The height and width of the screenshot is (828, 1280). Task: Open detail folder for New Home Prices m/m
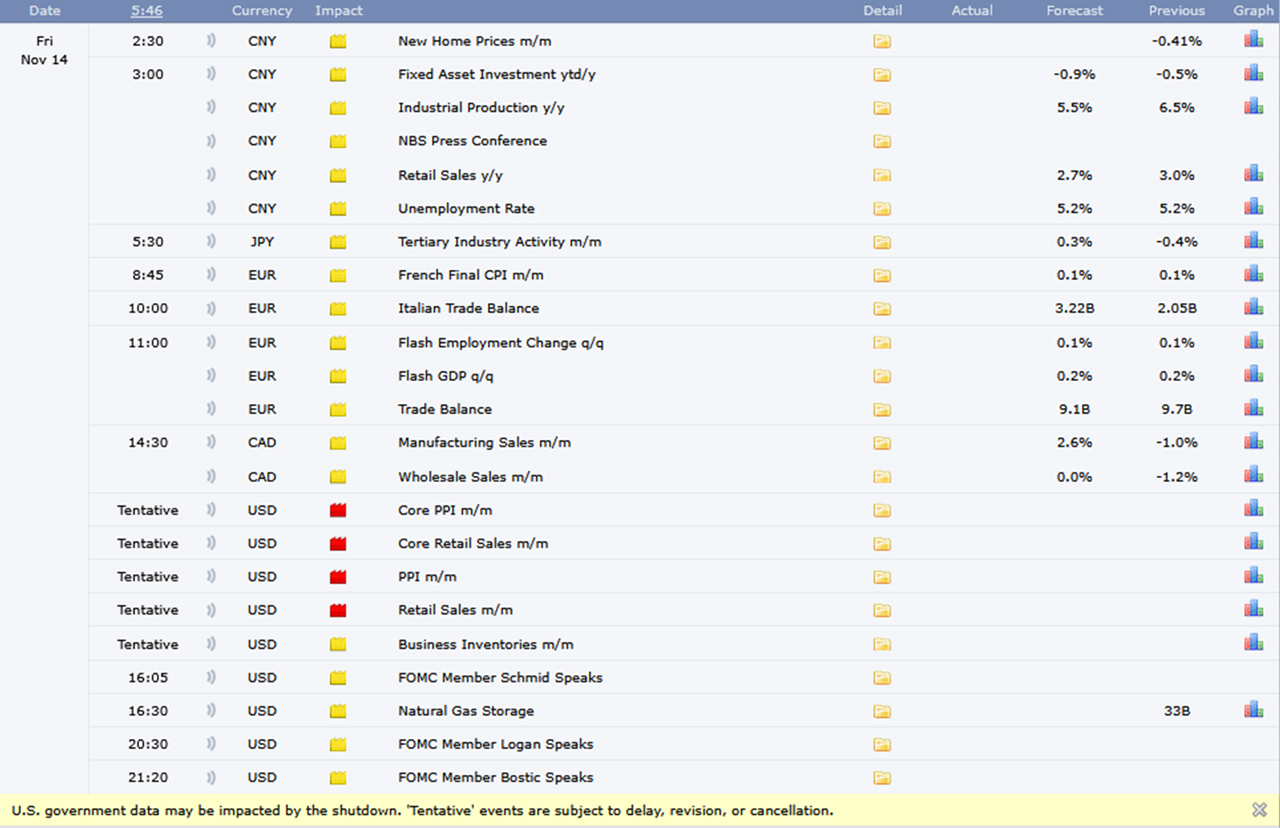pyautogui.click(x=881, y=41)
